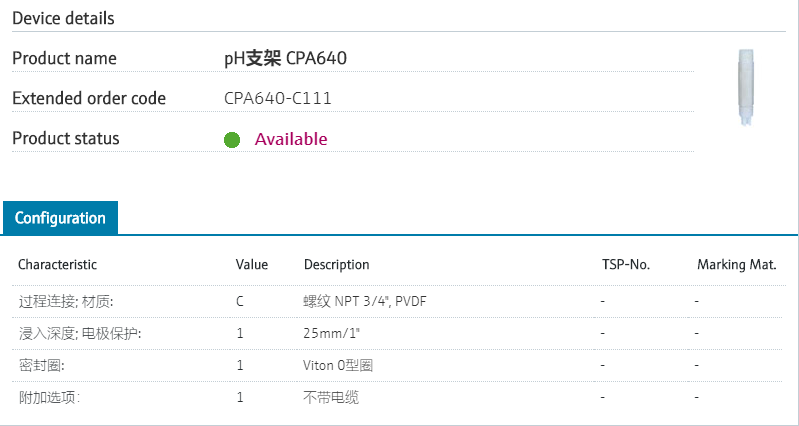Screen dimensions: 799x426
Task: Click the green Available status dot
Action: pyautogui.click(x=232, y=139)
